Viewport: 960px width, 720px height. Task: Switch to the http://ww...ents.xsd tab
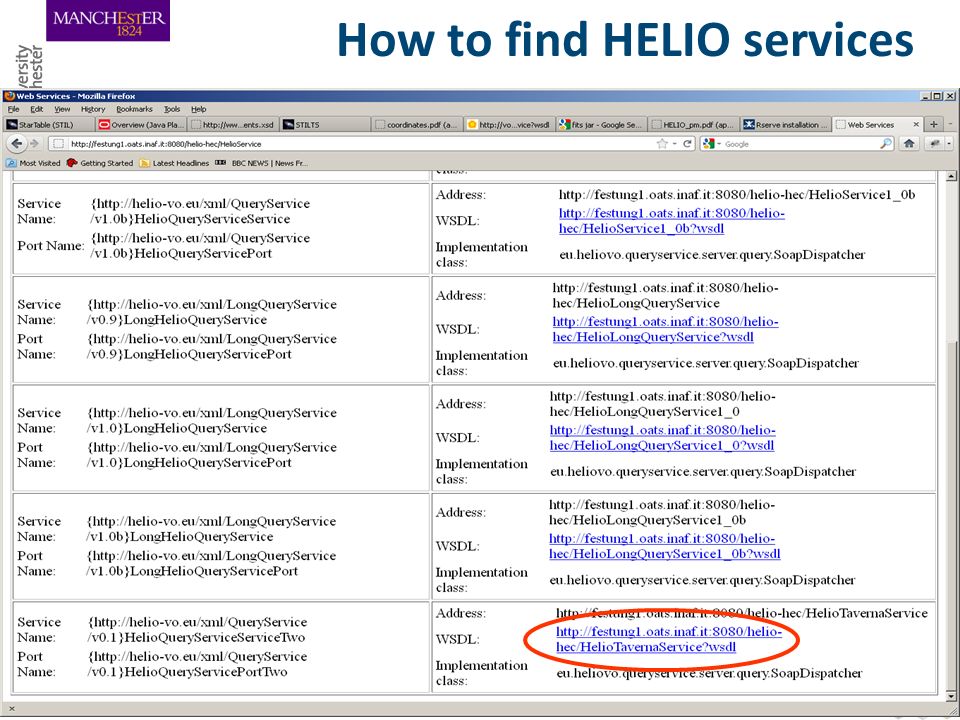click(x=233, y=124)
